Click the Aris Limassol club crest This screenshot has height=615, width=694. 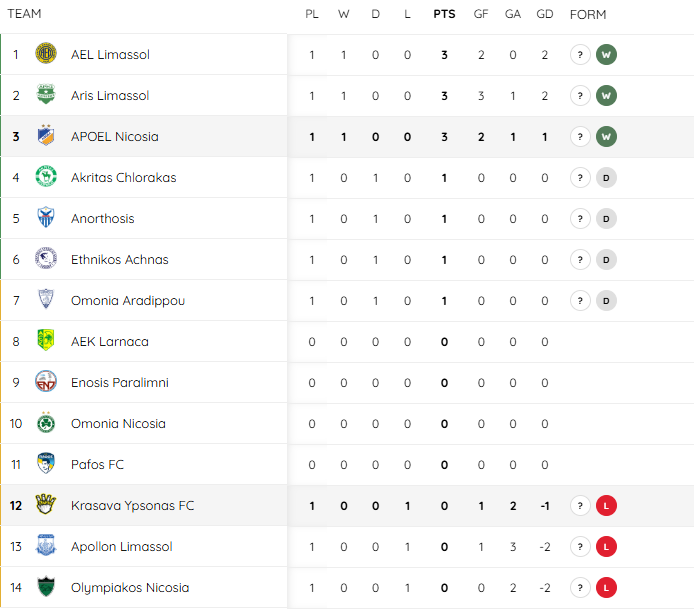click(x=45, y=95)
